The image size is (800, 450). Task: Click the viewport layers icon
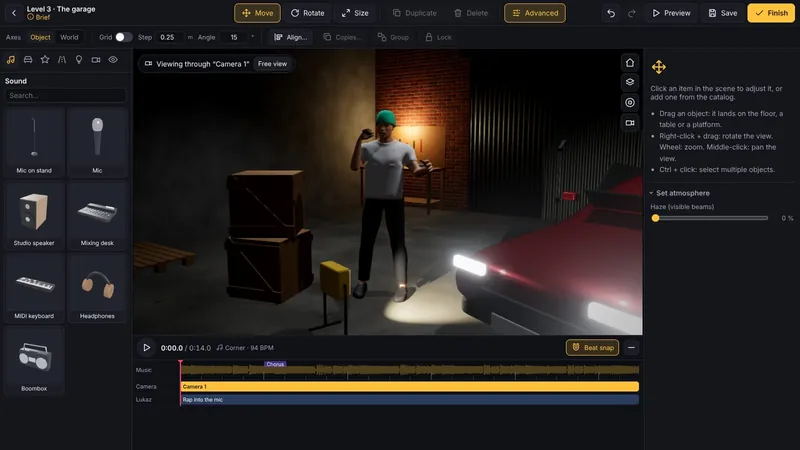click(x=630, y=83)
